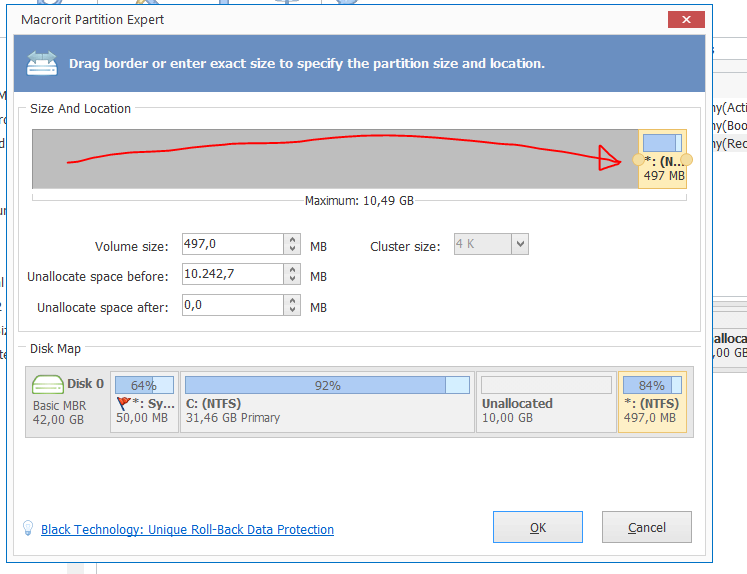This screenshot has width=747, height=574.
Task: Confirm with the OK button
Action: [x=538, y=527]
